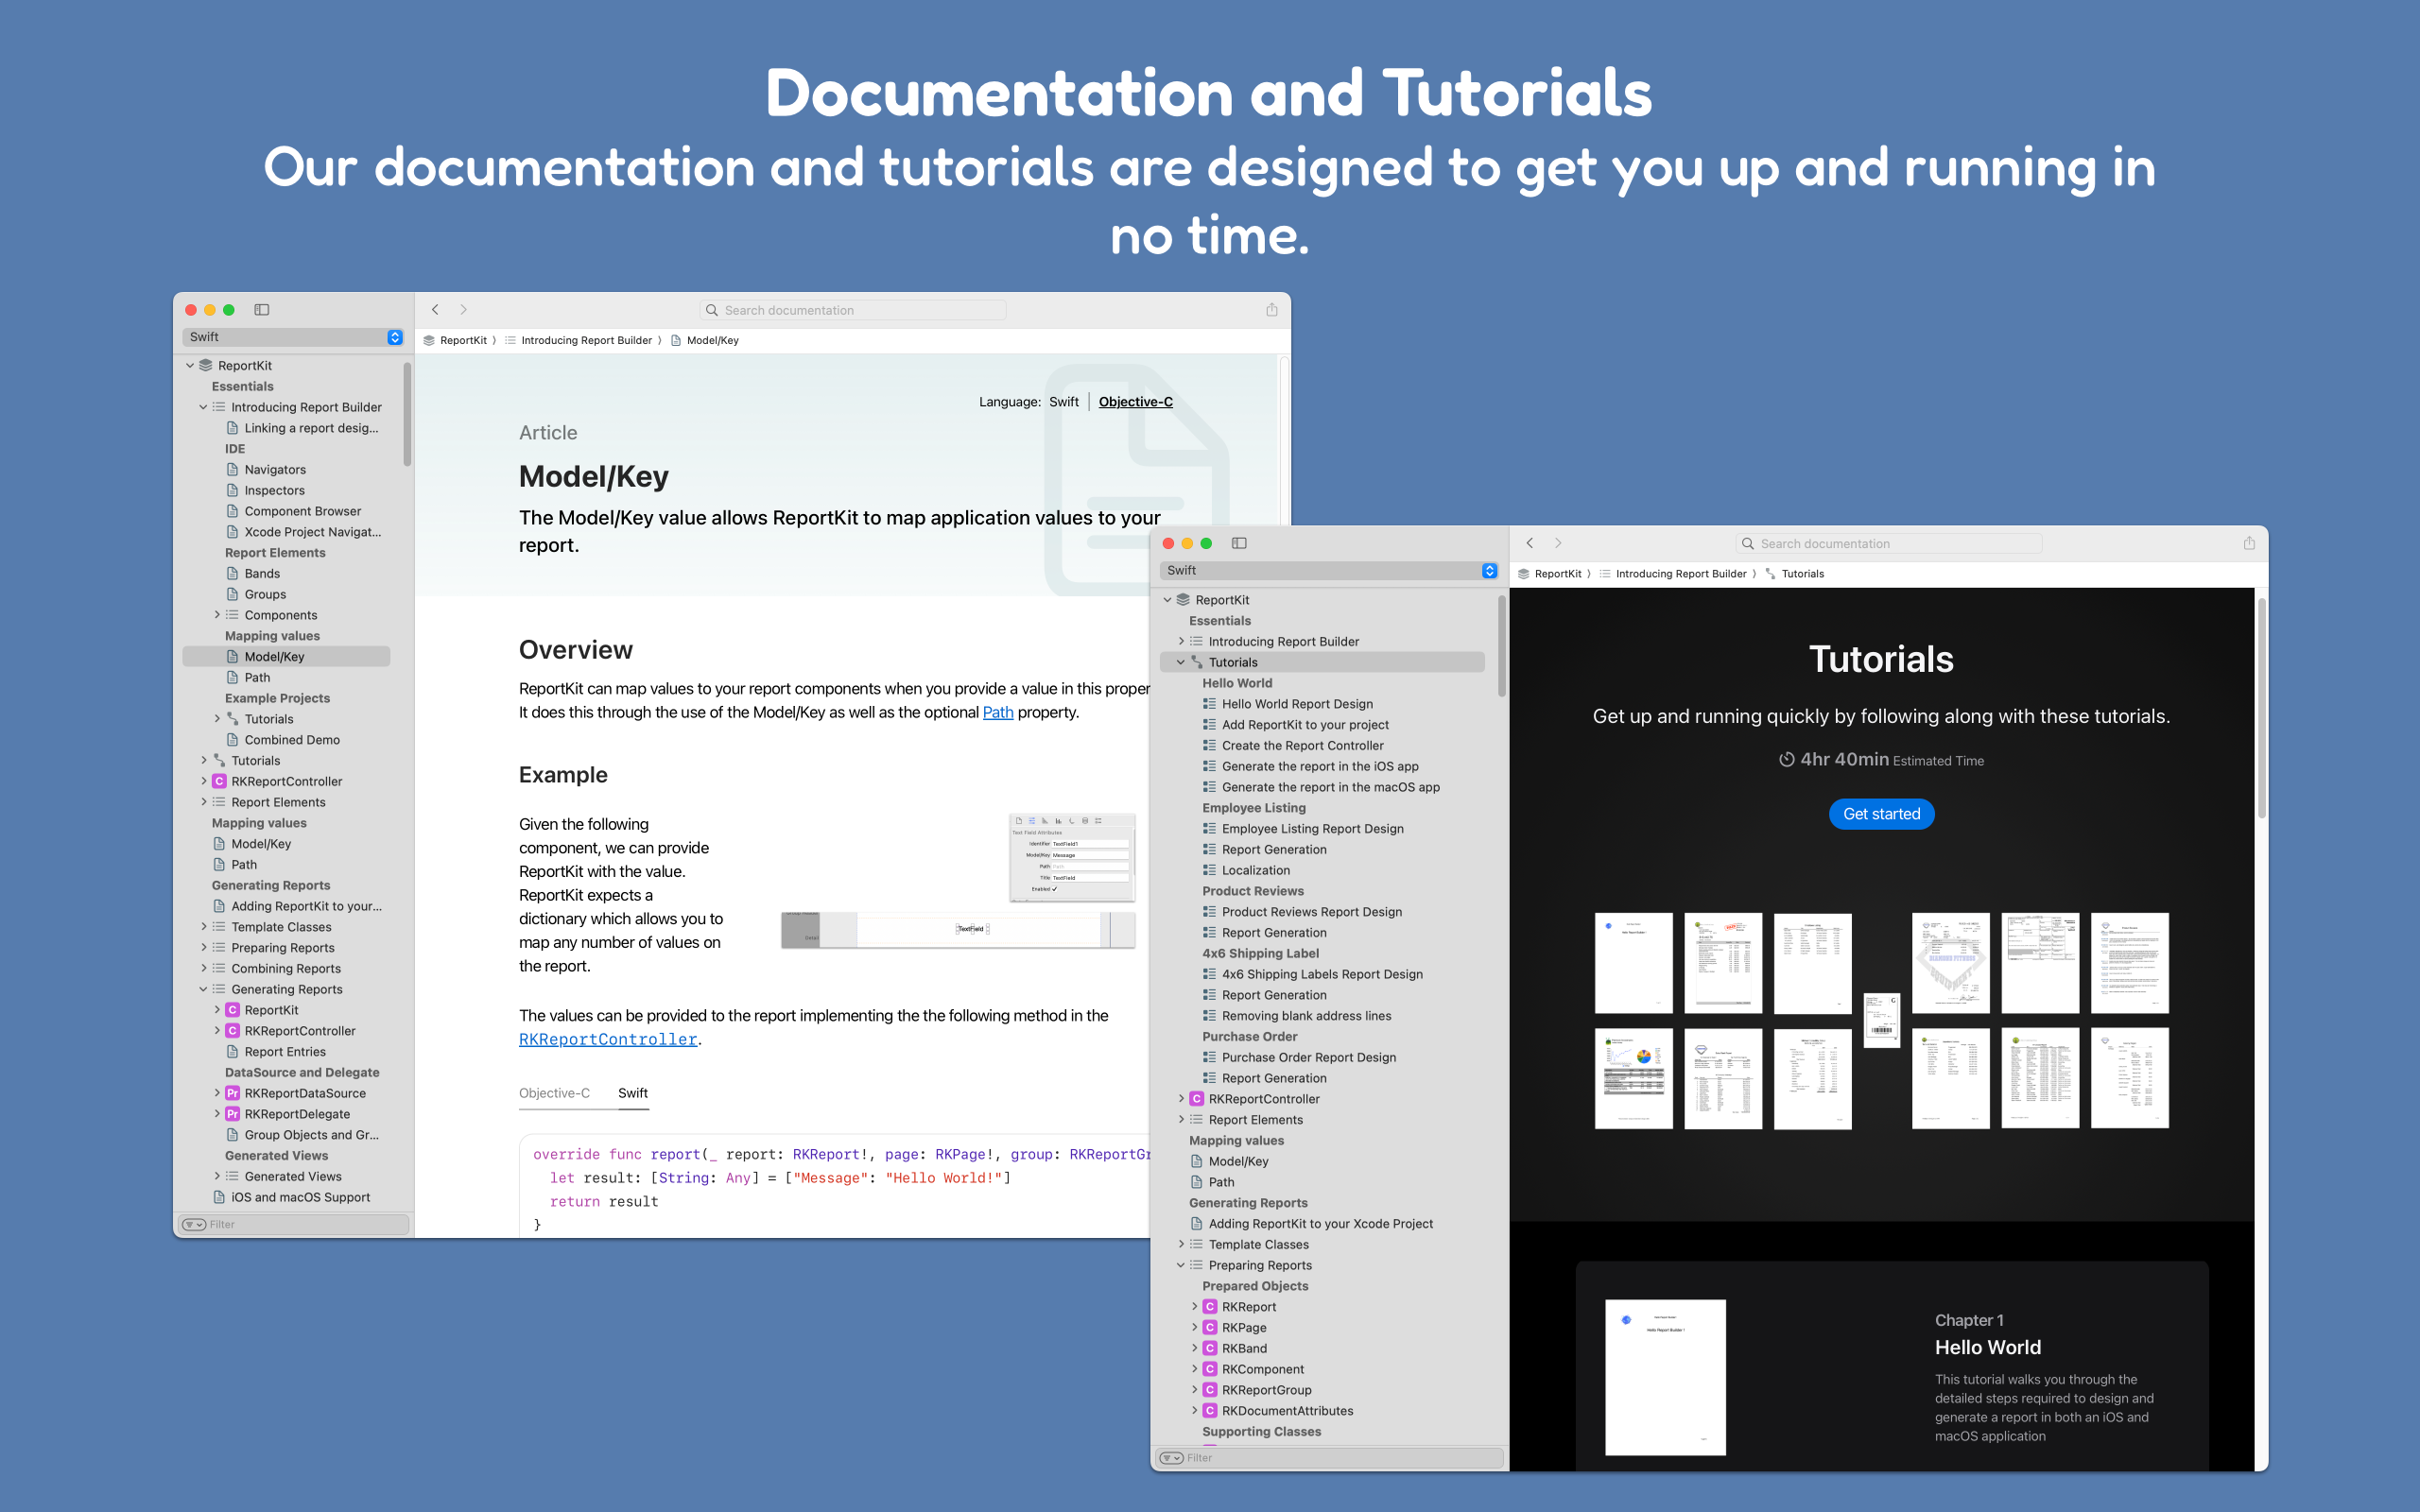Open the RKReportController link

[x=608, y=1040]
